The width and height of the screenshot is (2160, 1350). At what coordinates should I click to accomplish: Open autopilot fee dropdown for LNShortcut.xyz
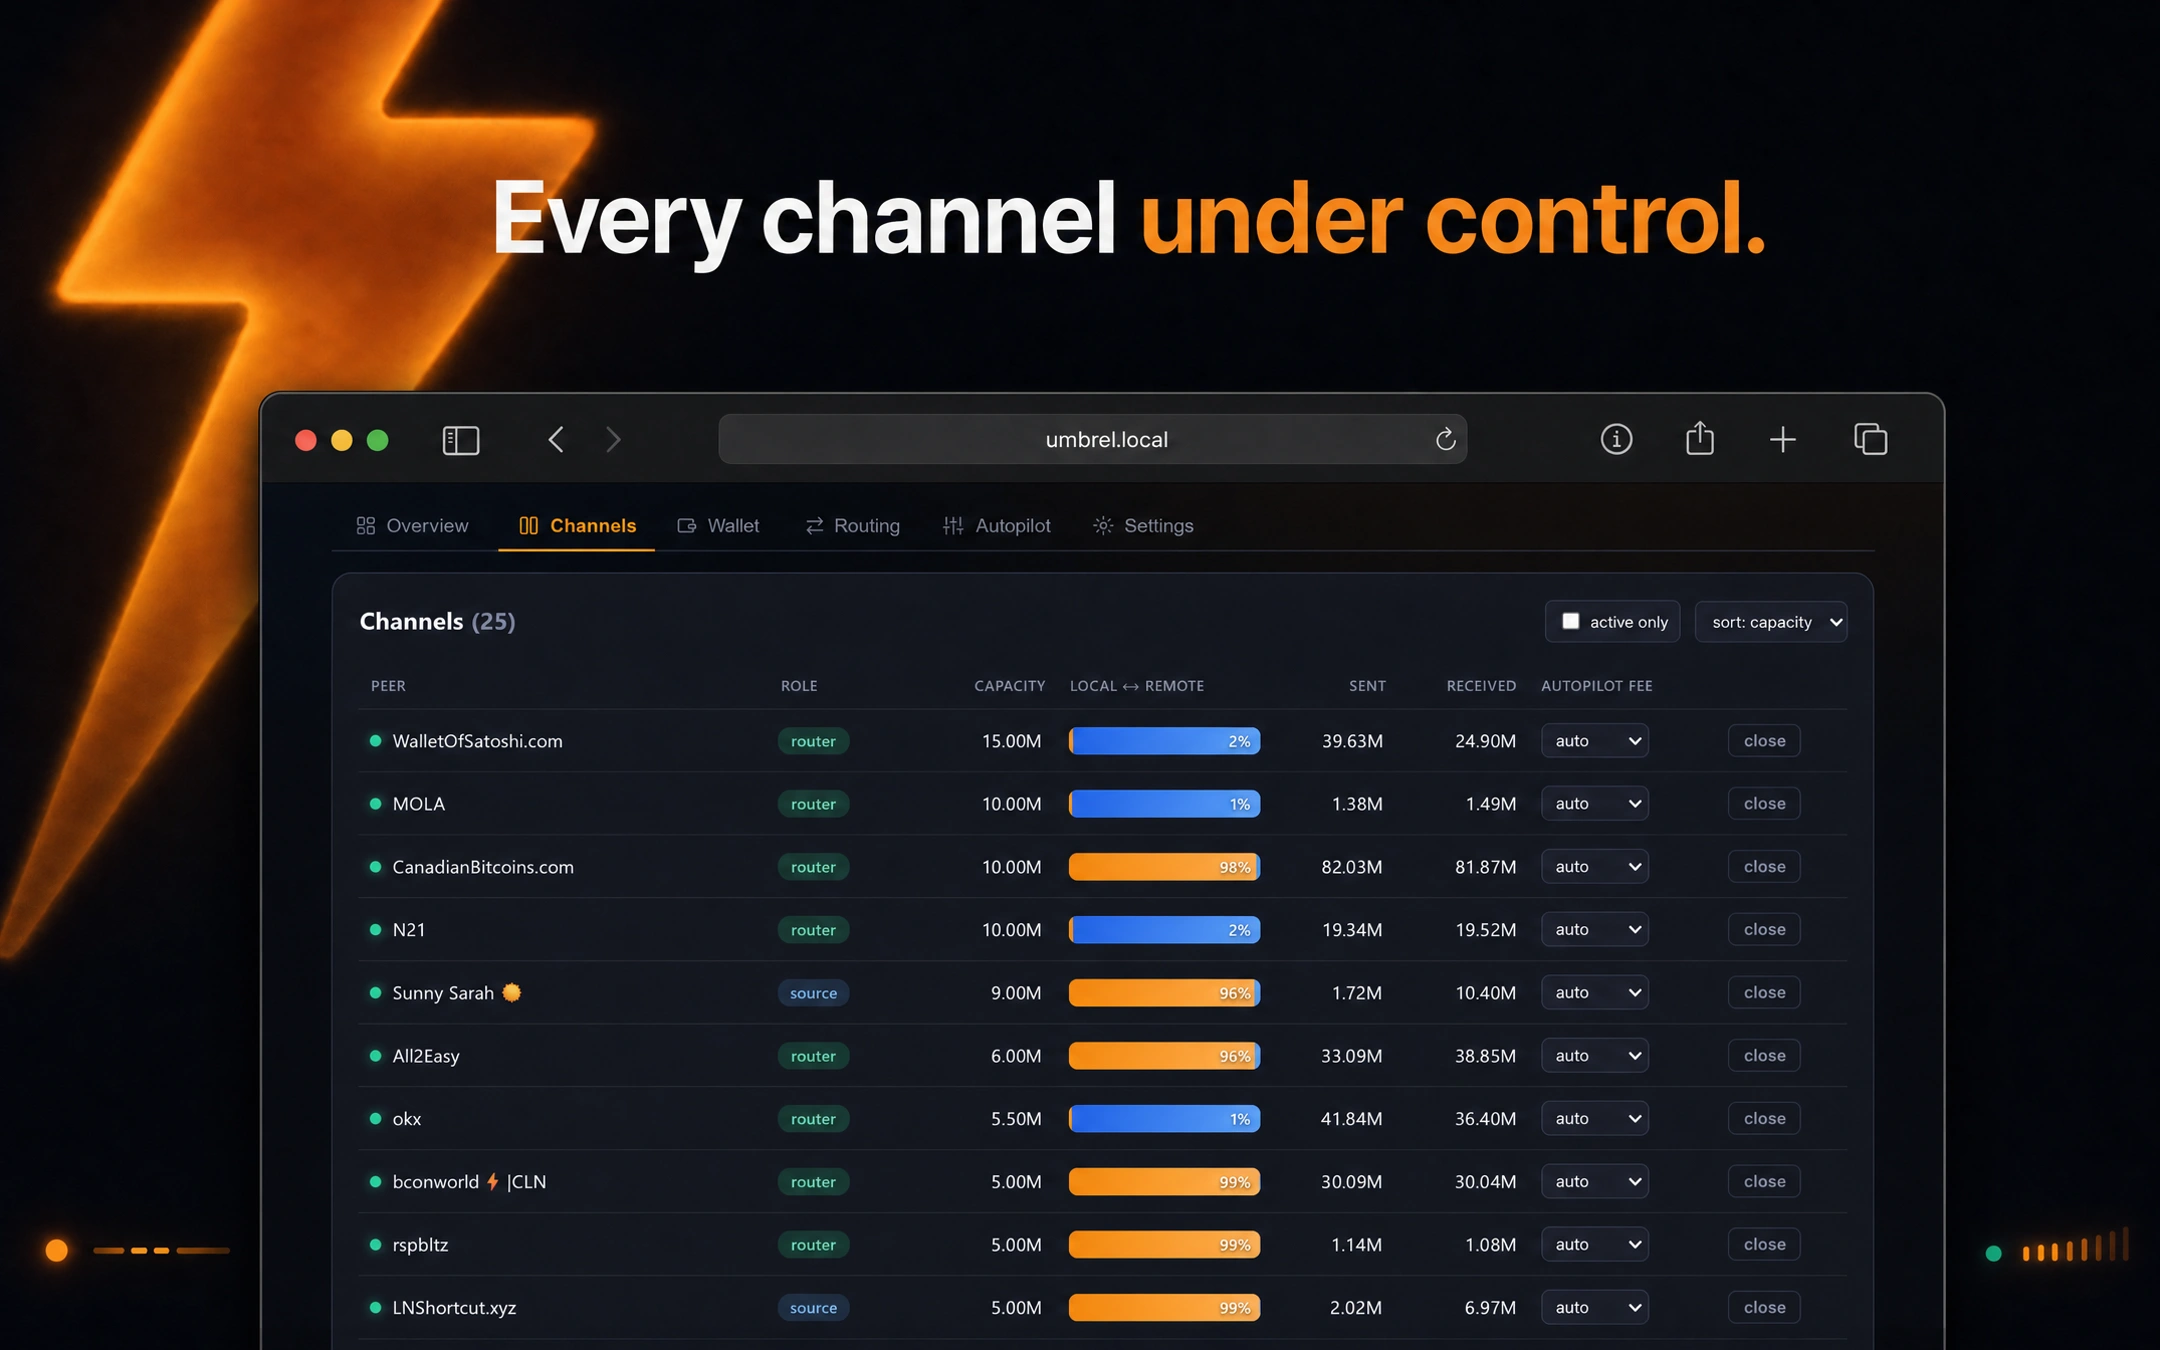pos(1594,1308)
